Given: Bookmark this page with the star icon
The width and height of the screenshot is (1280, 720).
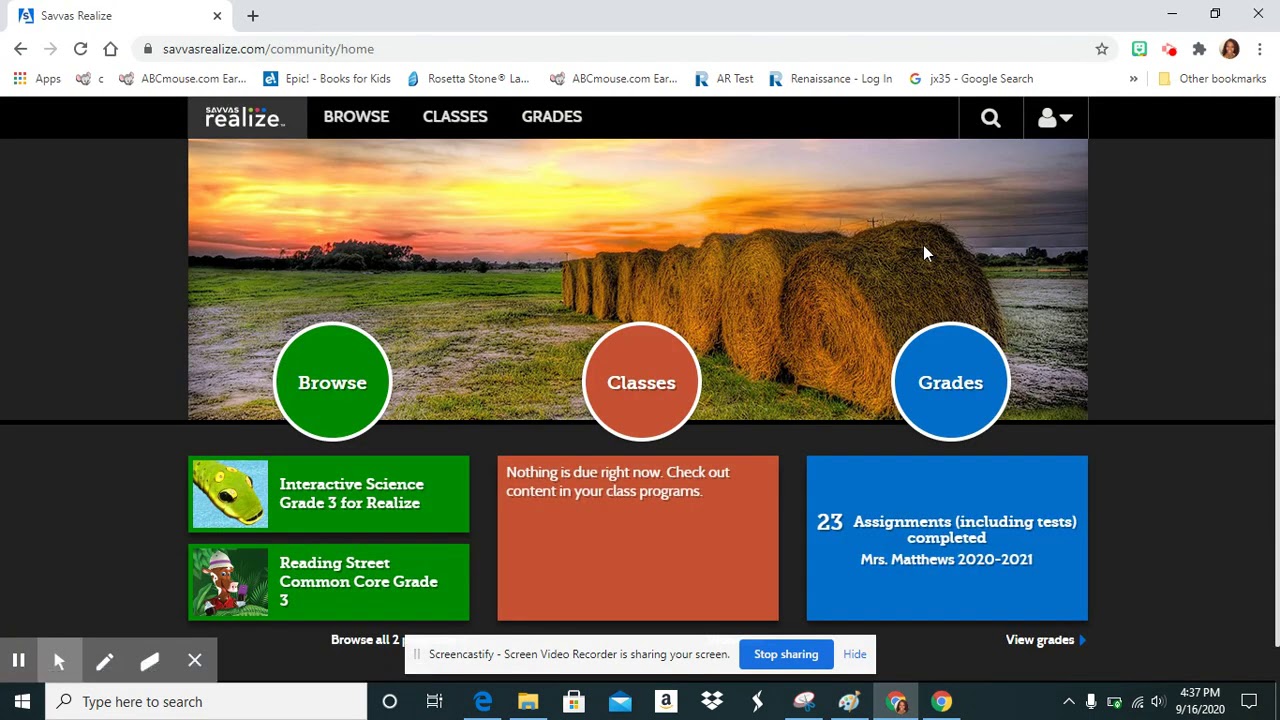Looking at the screenshot, I should coord(1102,49).
